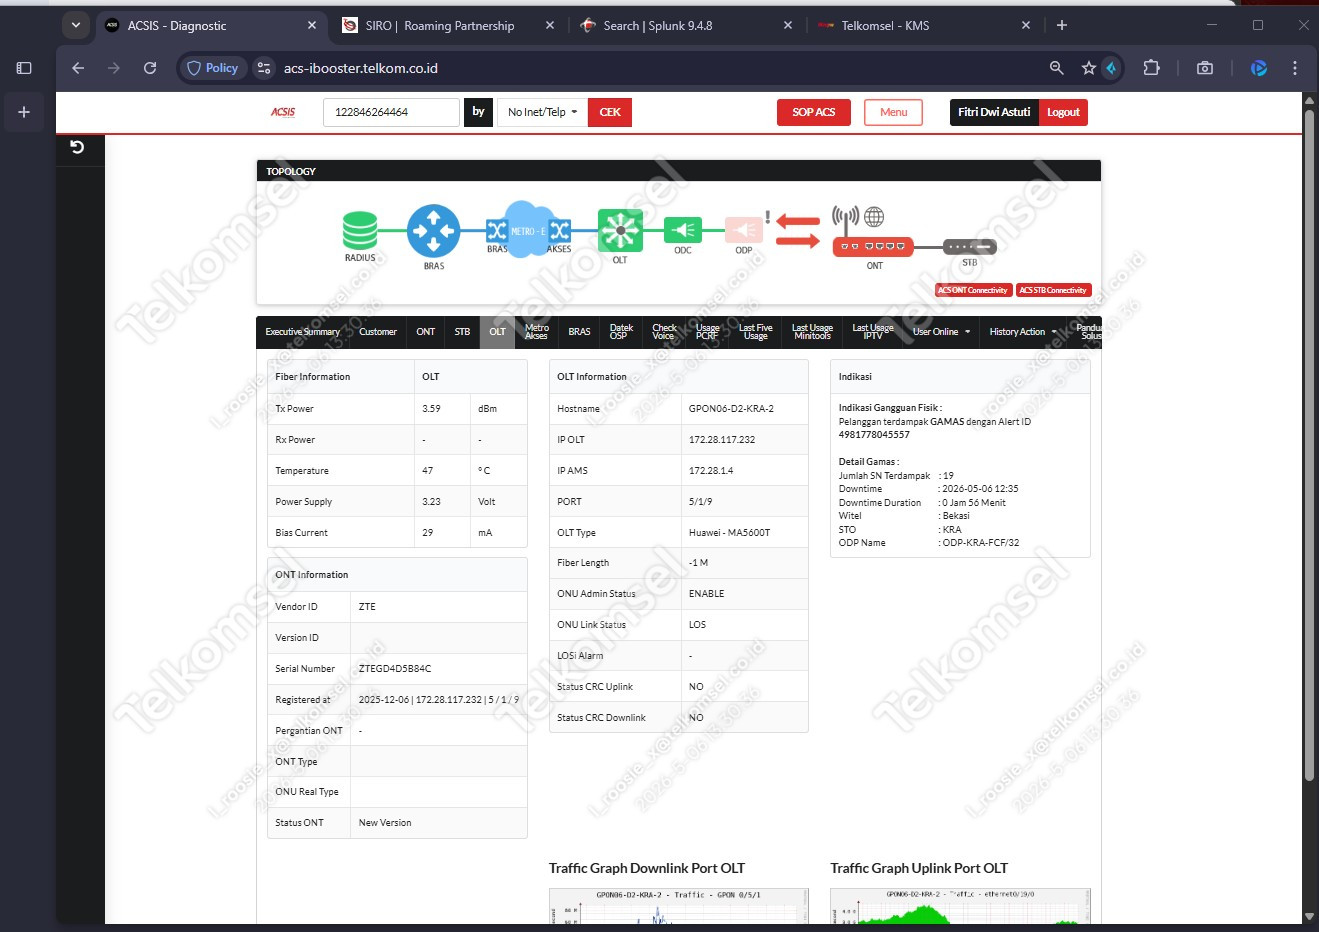Screen dimensions: 1319x932
Task: Click the screenshot camera icon in toolbar
Action: coord(1205,68)
